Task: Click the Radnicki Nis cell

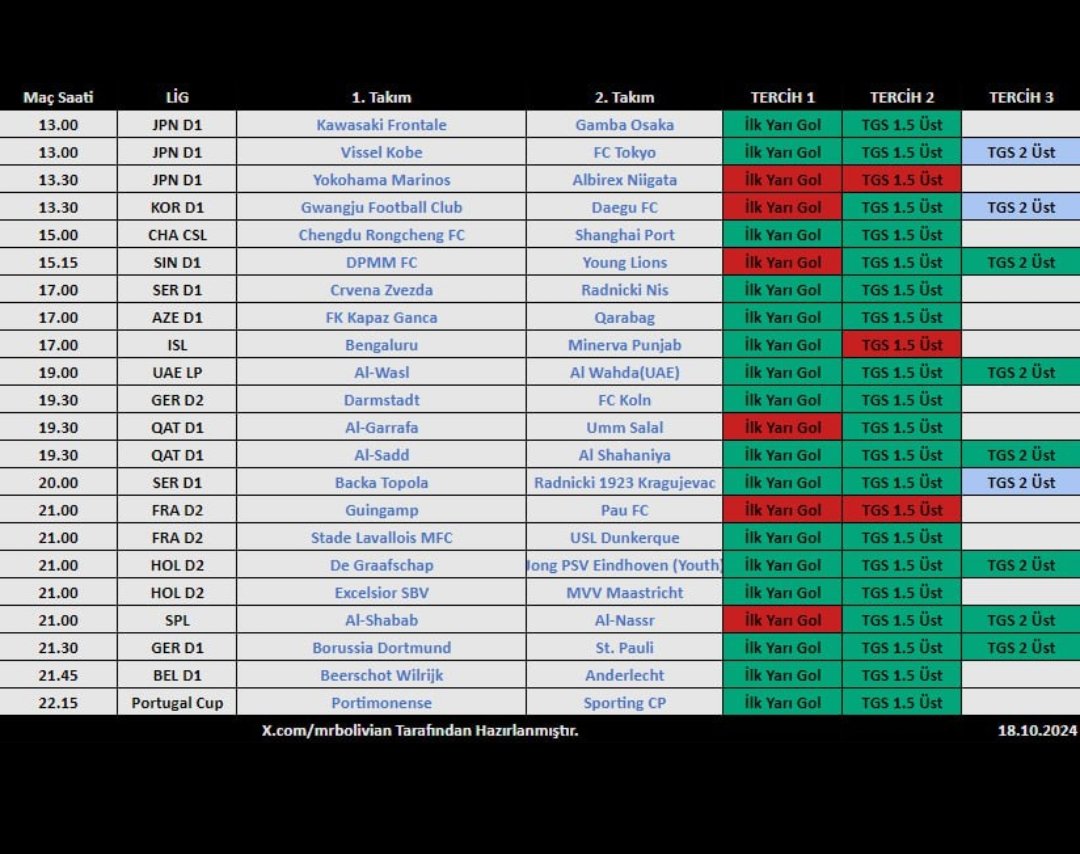Action: (624, 290)
